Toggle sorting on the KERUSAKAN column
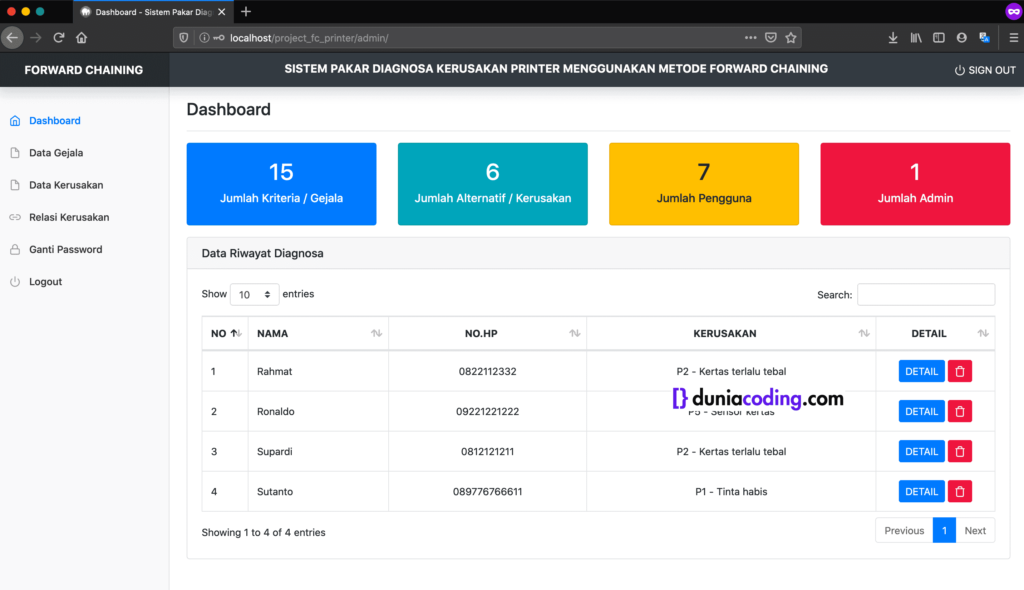 pos(863,333)
